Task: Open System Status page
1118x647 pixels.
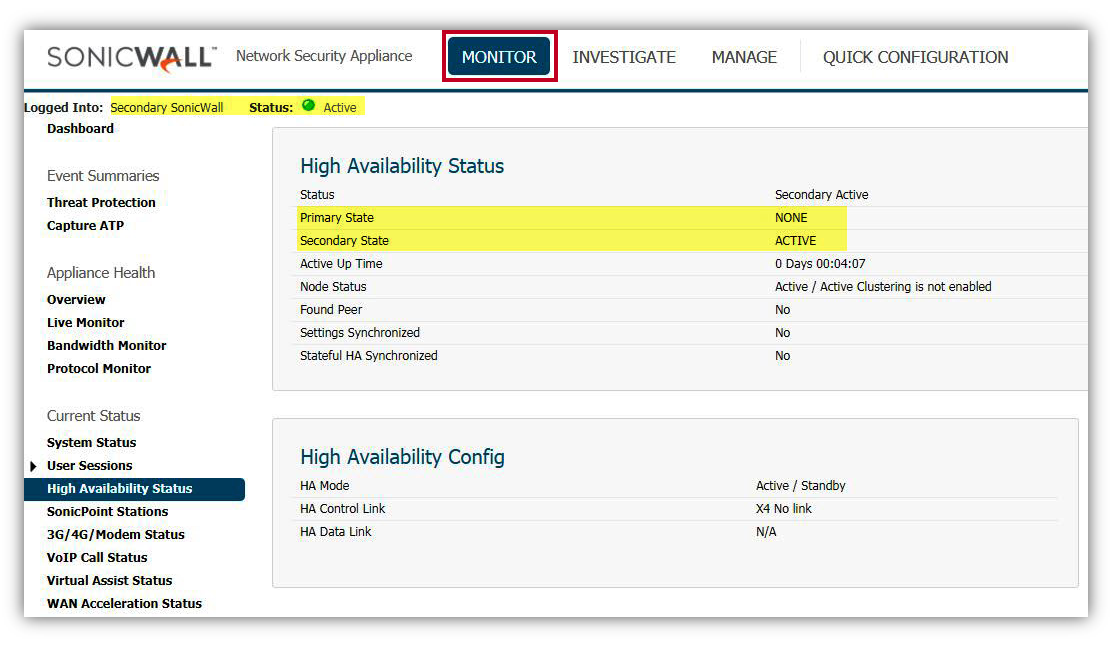Action: [91, 442]
